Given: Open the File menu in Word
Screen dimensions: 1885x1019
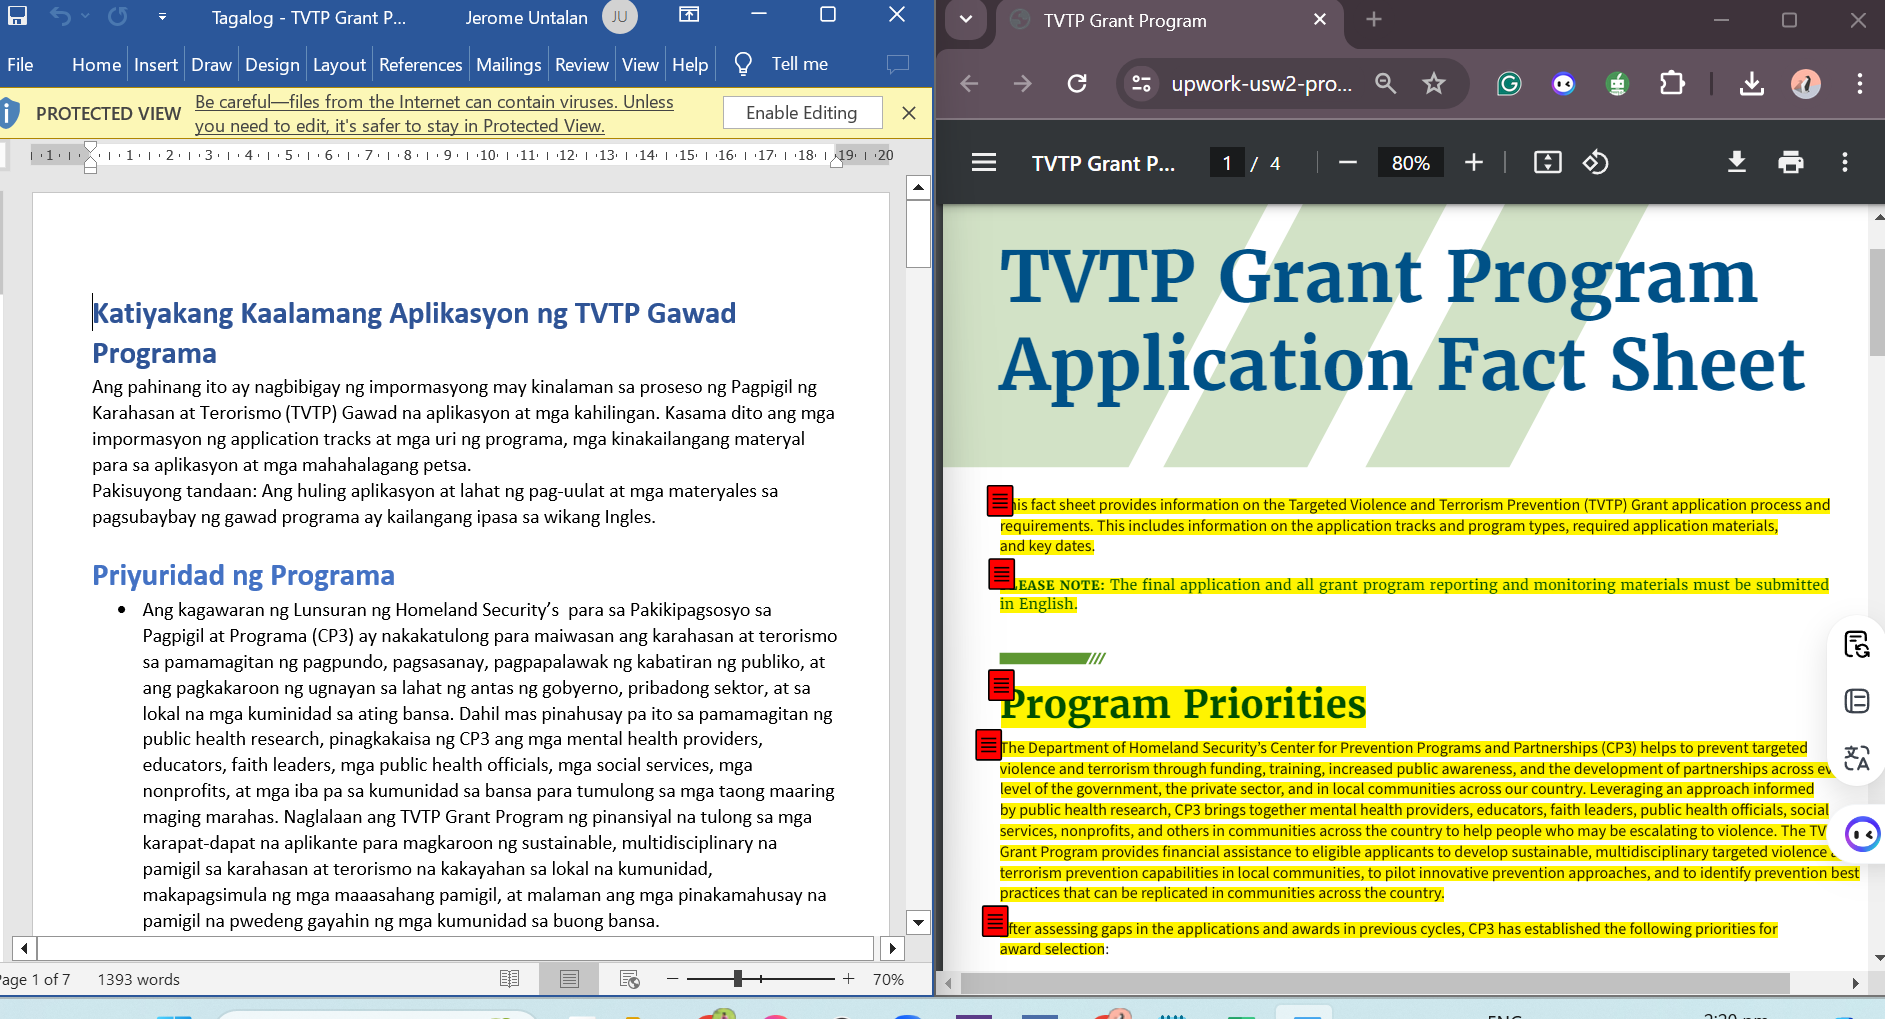Looking at the screenshot, I should click(x=20, y=64).
